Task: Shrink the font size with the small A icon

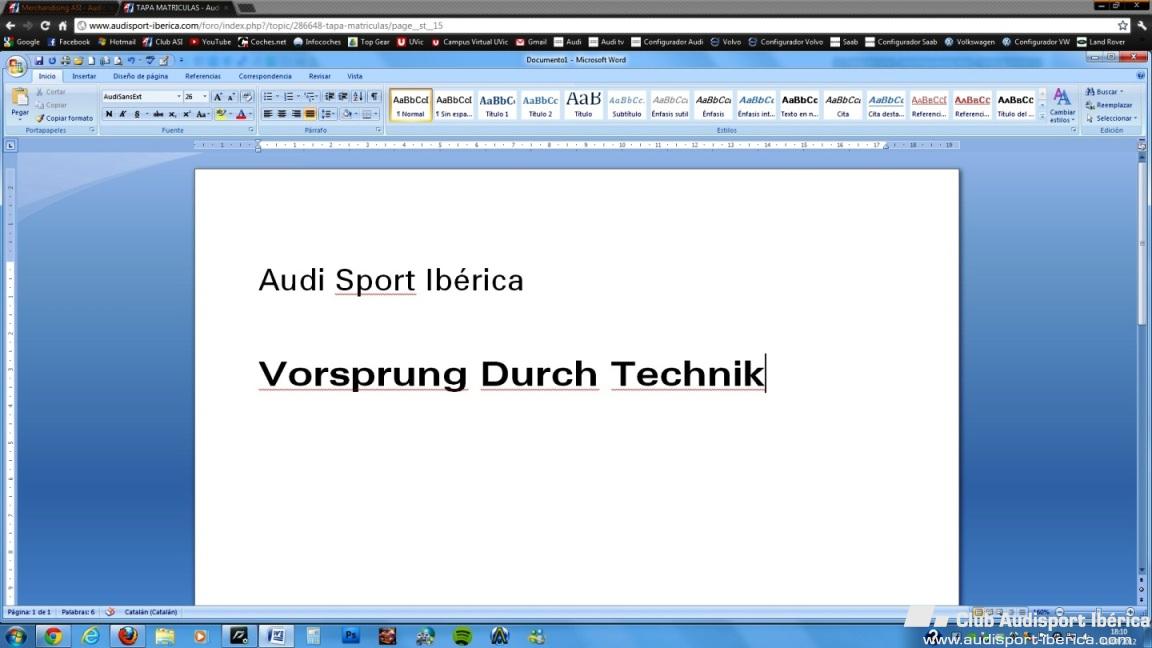Action: tap(231, 96)
